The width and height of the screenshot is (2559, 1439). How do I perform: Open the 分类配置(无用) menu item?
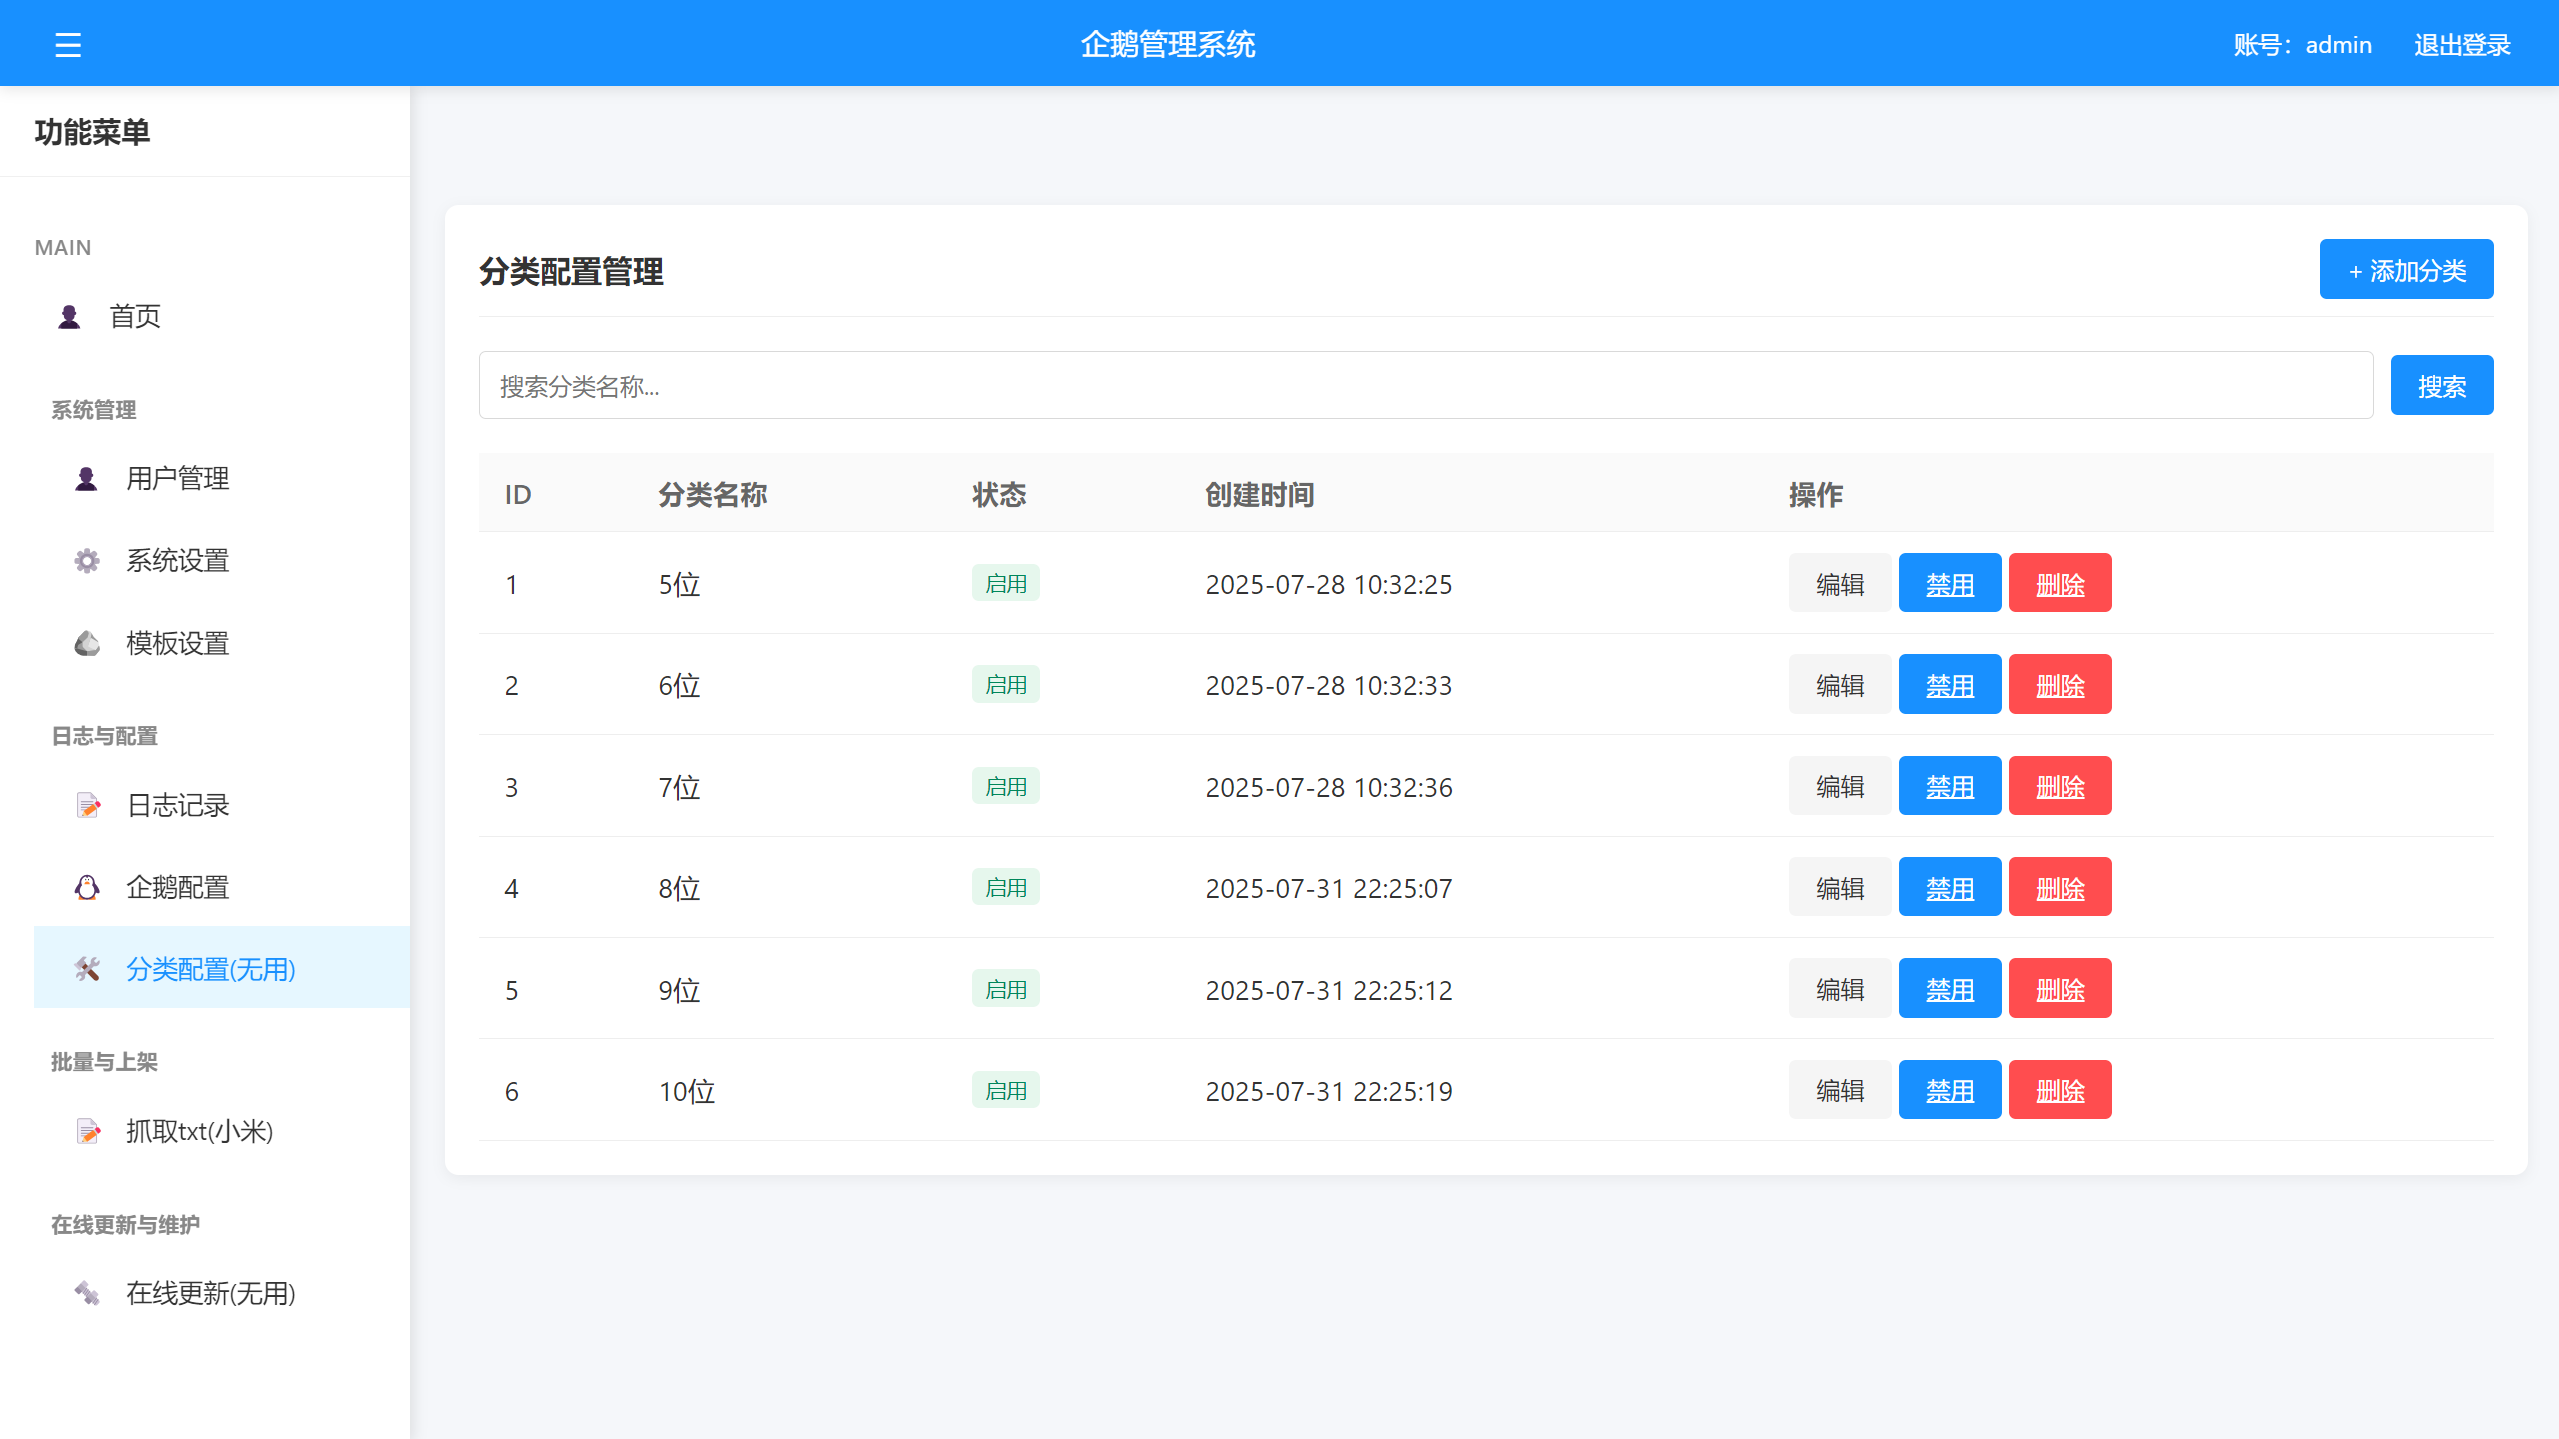209,968
